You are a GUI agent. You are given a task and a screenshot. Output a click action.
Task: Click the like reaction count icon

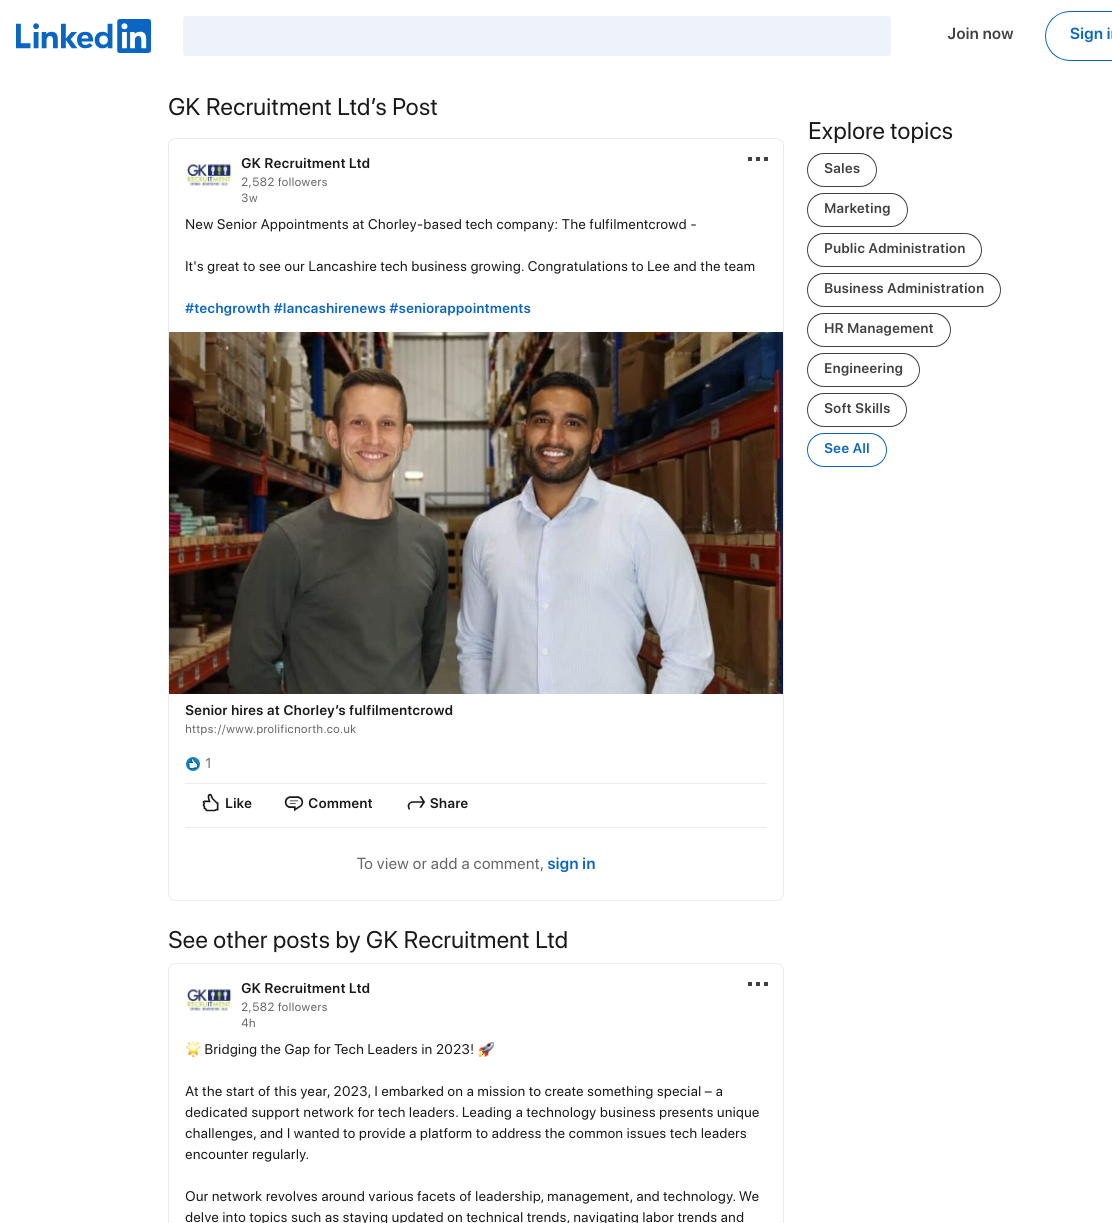coord(193,764)
